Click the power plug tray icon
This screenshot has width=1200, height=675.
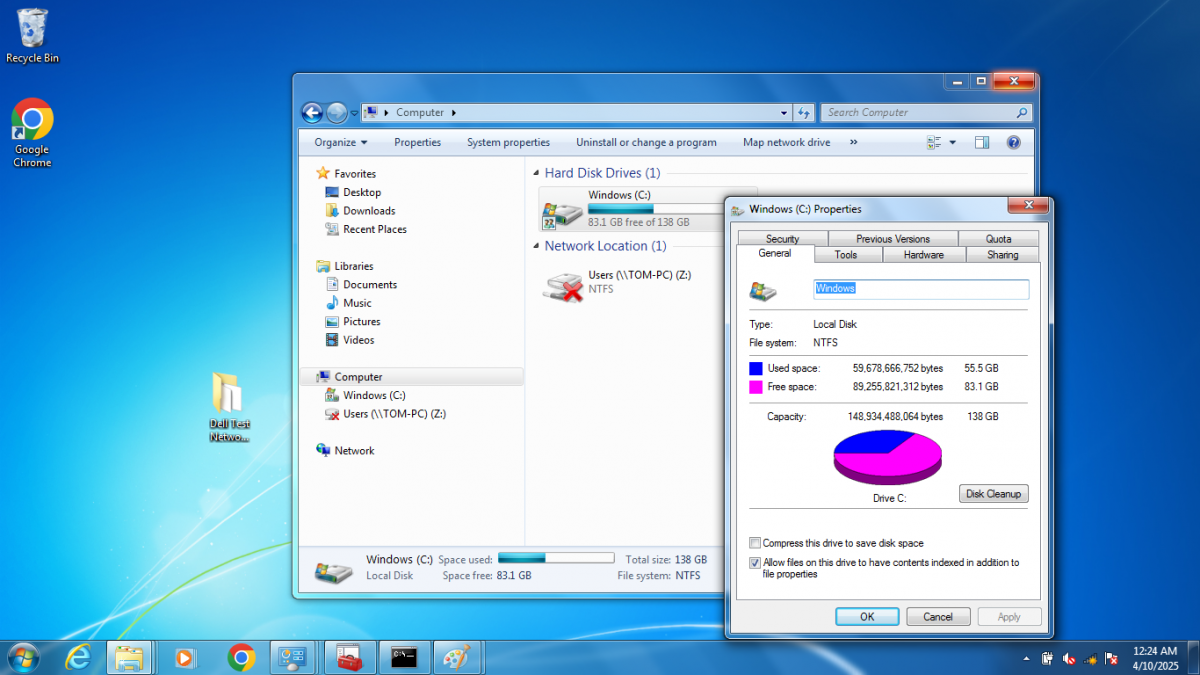pyautogui.click(x=1048, y=658)
